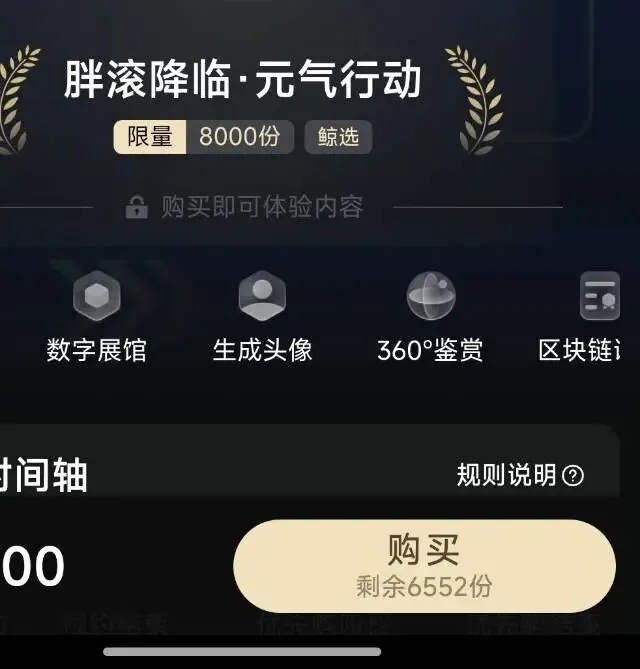Select the 鲸选 tag badge
The image size is (640, 669).
(x=338, y=137)
